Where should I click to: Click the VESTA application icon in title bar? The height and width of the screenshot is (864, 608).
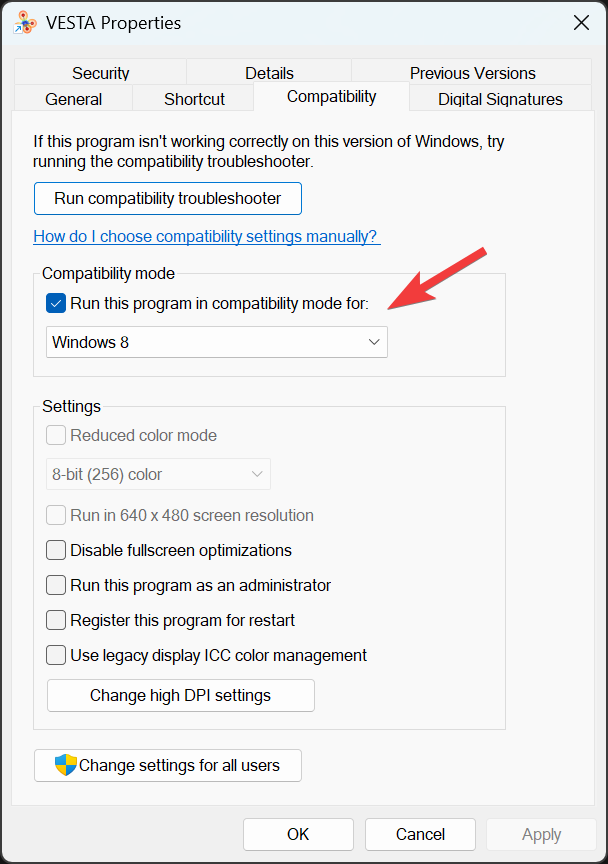(24, 22)
